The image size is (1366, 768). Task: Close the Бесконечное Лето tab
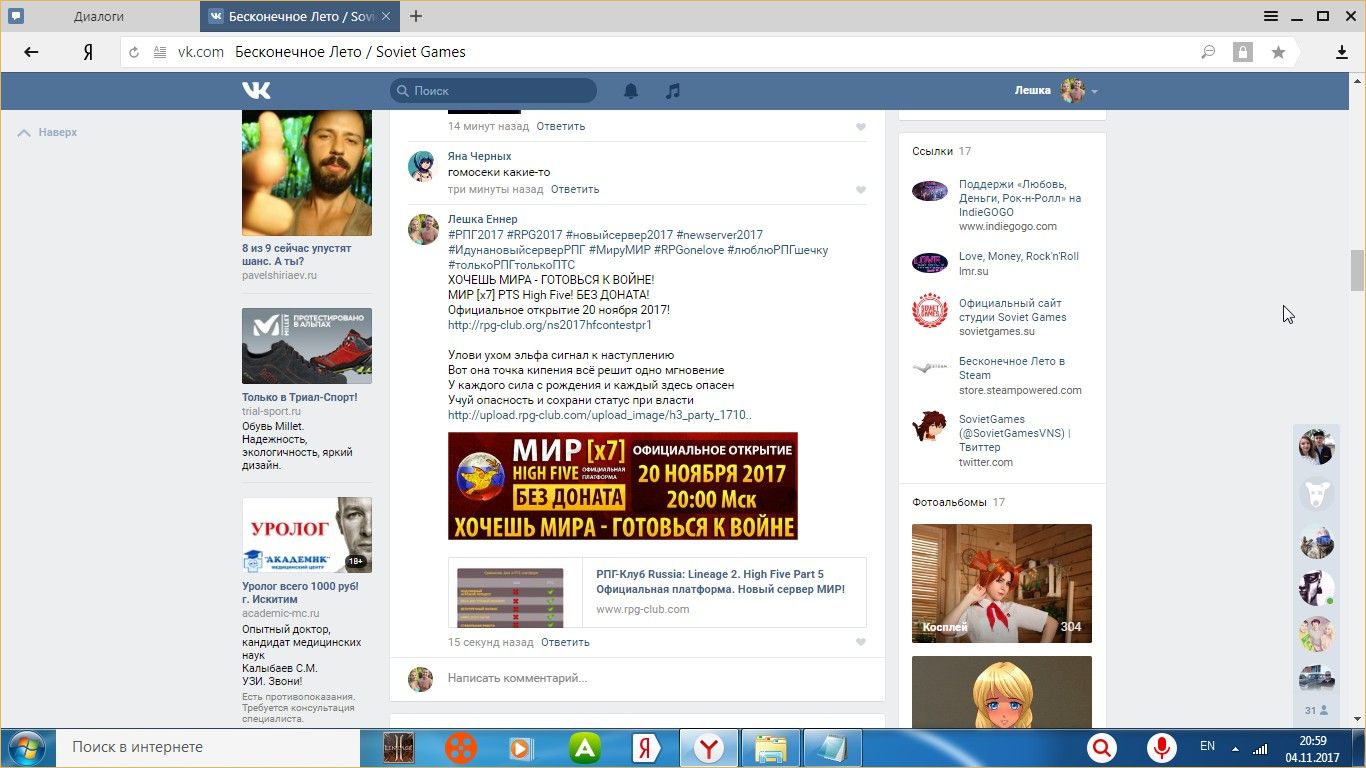(x=387, y=16)
